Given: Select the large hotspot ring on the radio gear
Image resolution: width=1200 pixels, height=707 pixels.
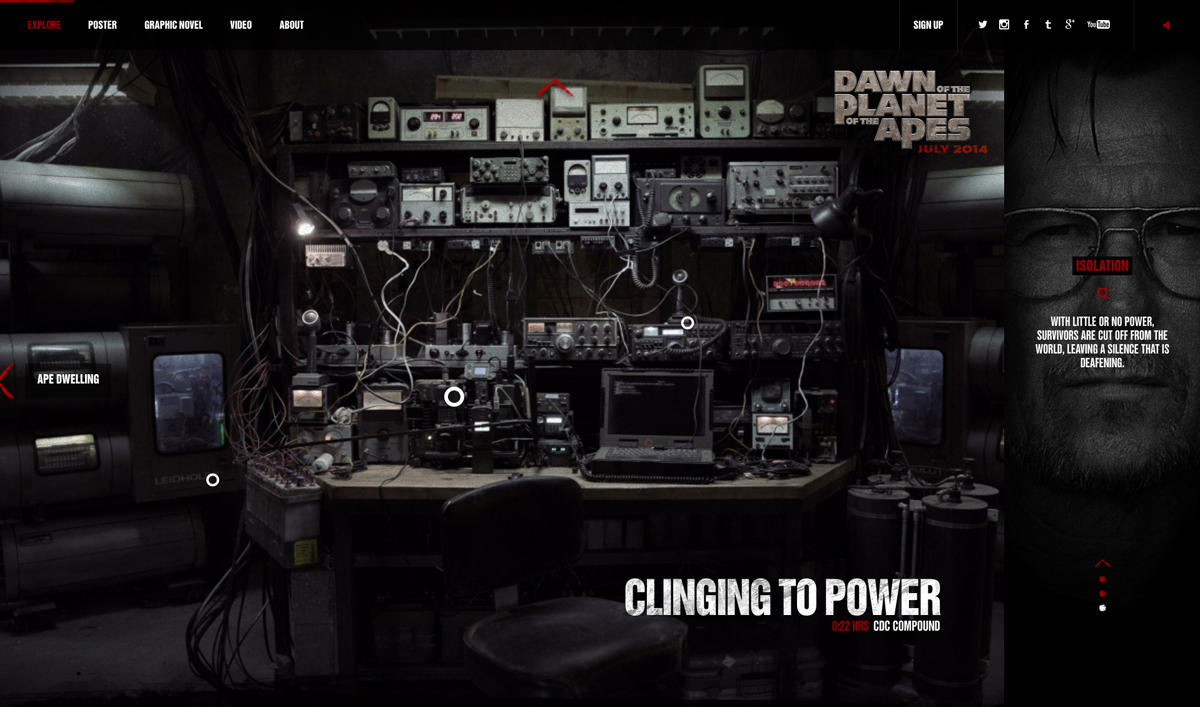Looking at the screenshot, I should tap(454, 397).
